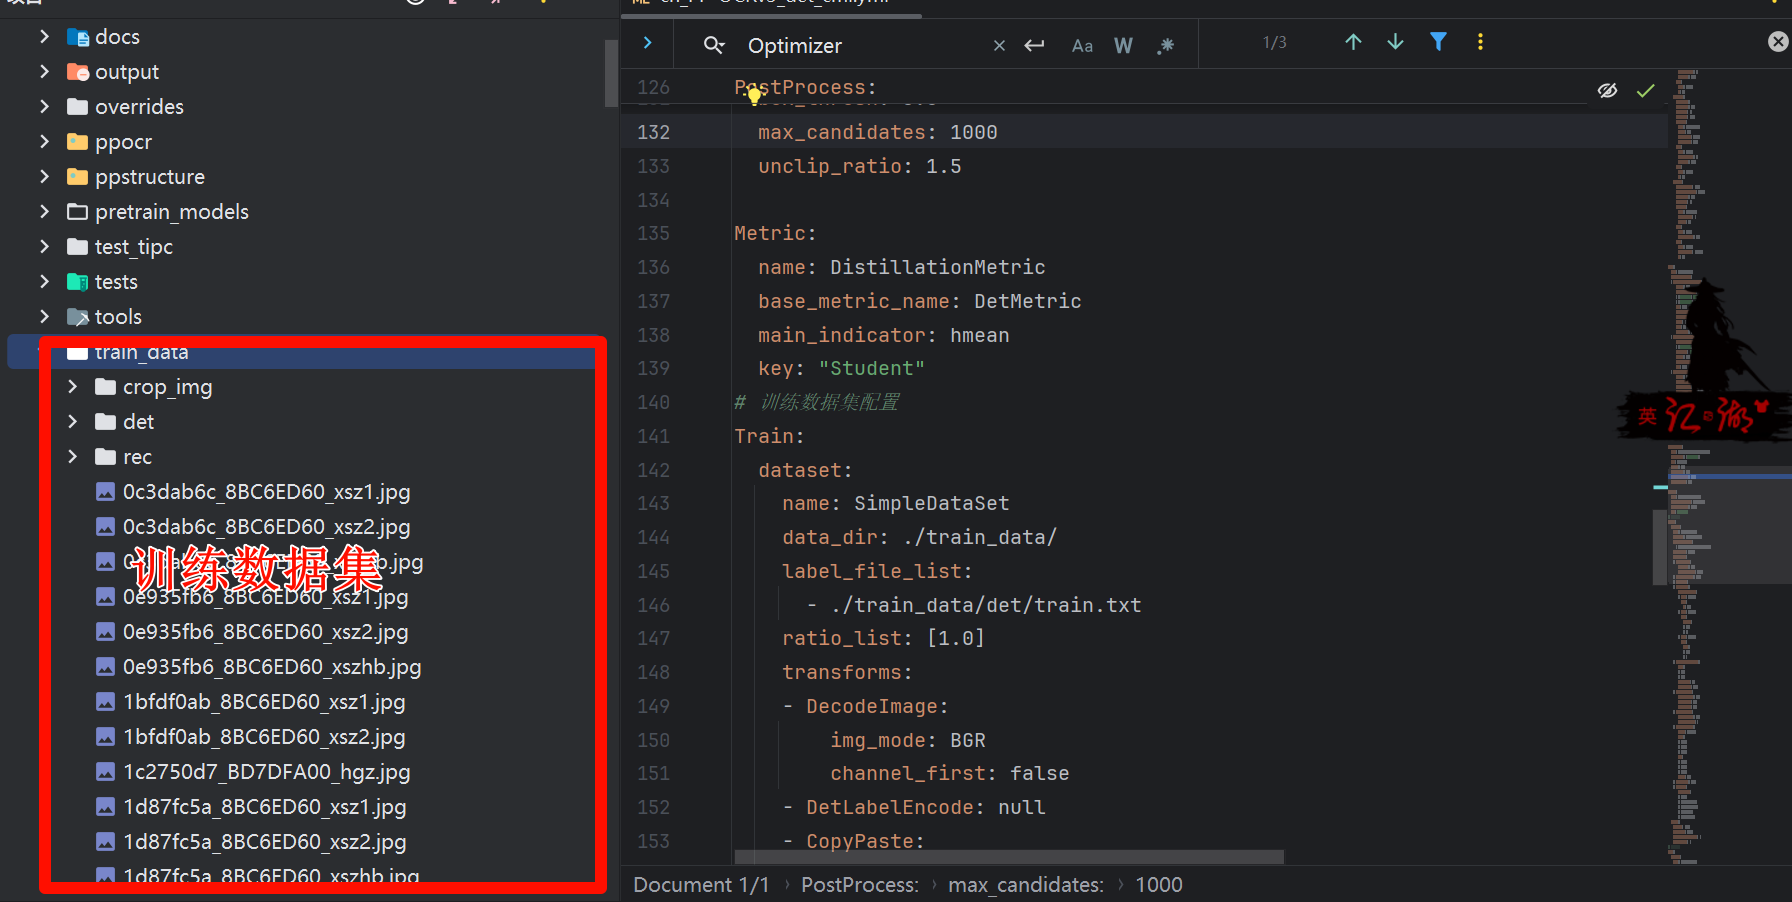1792x902 pixels.
Task: Open search history magnifier icon
Action: 714,45
